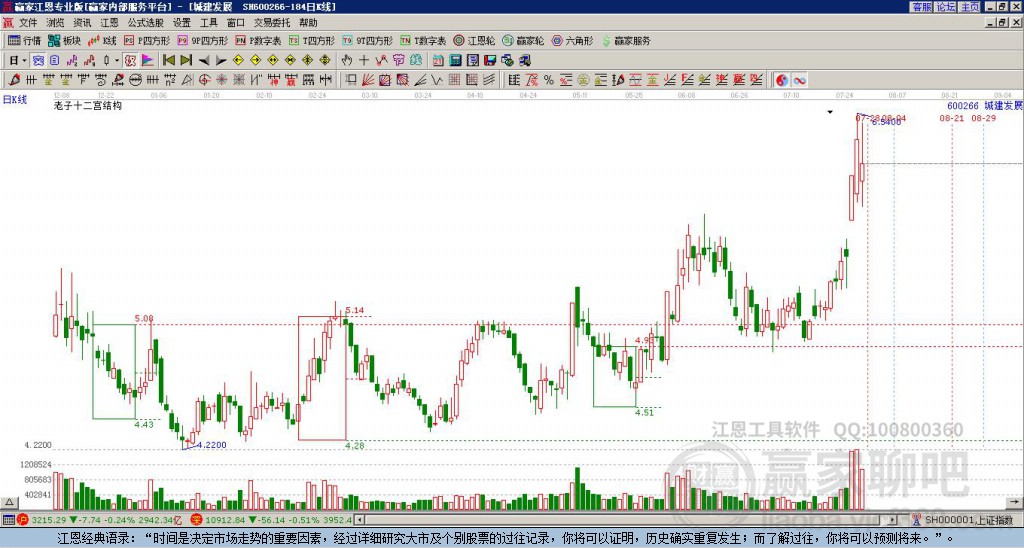
Task: Click the black left-pointing arrow icon
Action: point(204,61)
